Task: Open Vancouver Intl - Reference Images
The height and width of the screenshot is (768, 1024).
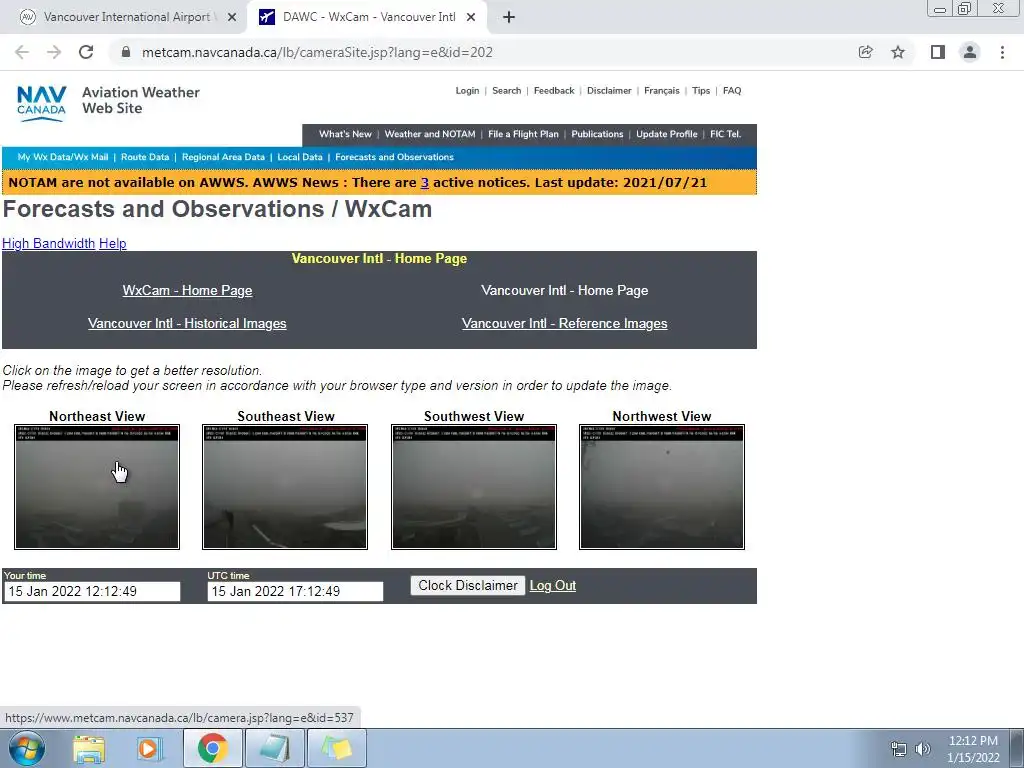Action: point(564,324)
